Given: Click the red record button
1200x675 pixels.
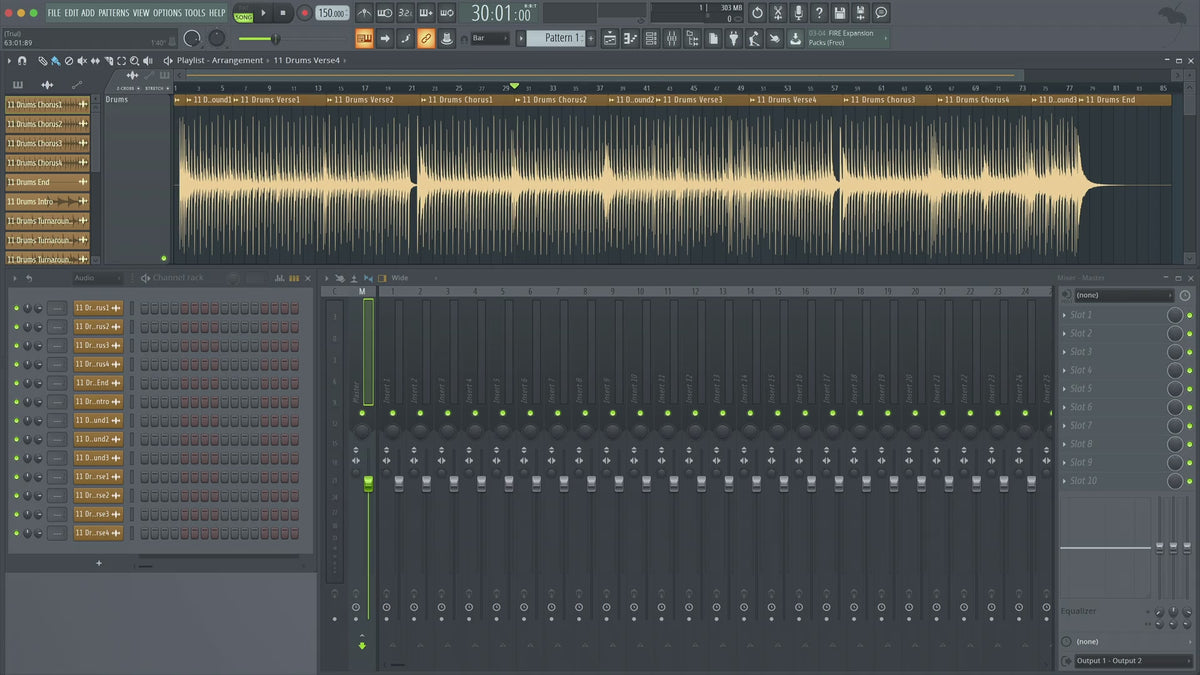Looking at the screenshot, I should click(x=304, y=13).
